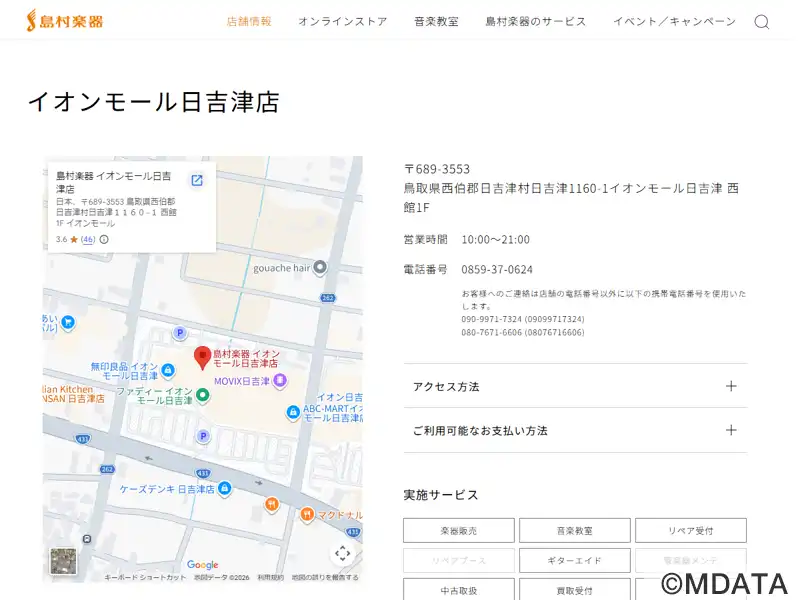
Task: Click the MOVIX日吉津 cinema marker
Action: point(280,381)
